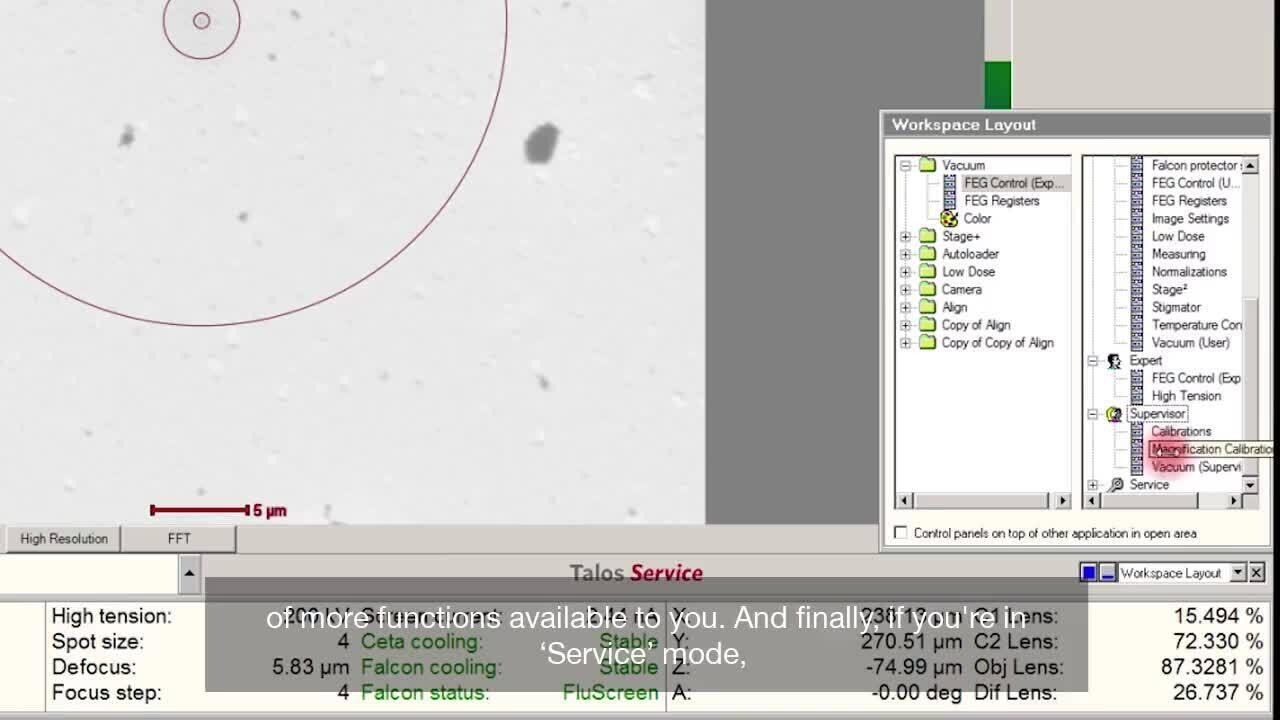Select High Tension under Expert
This screenshot has height=720, width=1280.
click(1185, 396)
